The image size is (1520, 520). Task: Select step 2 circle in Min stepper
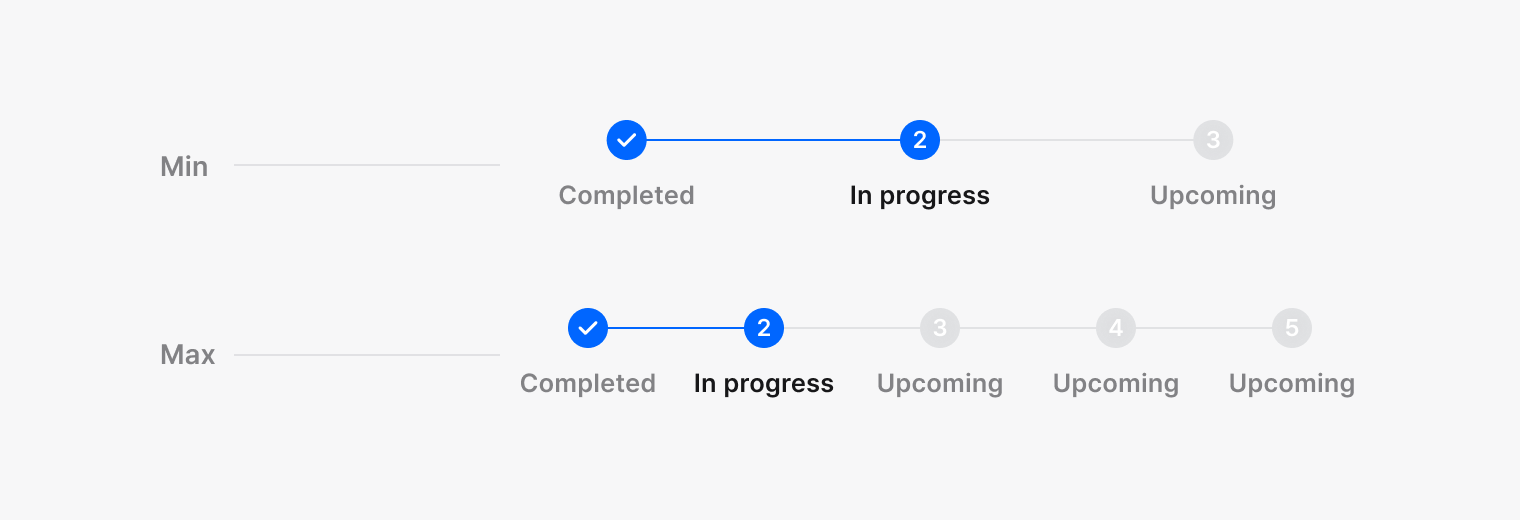pos(920,140)
